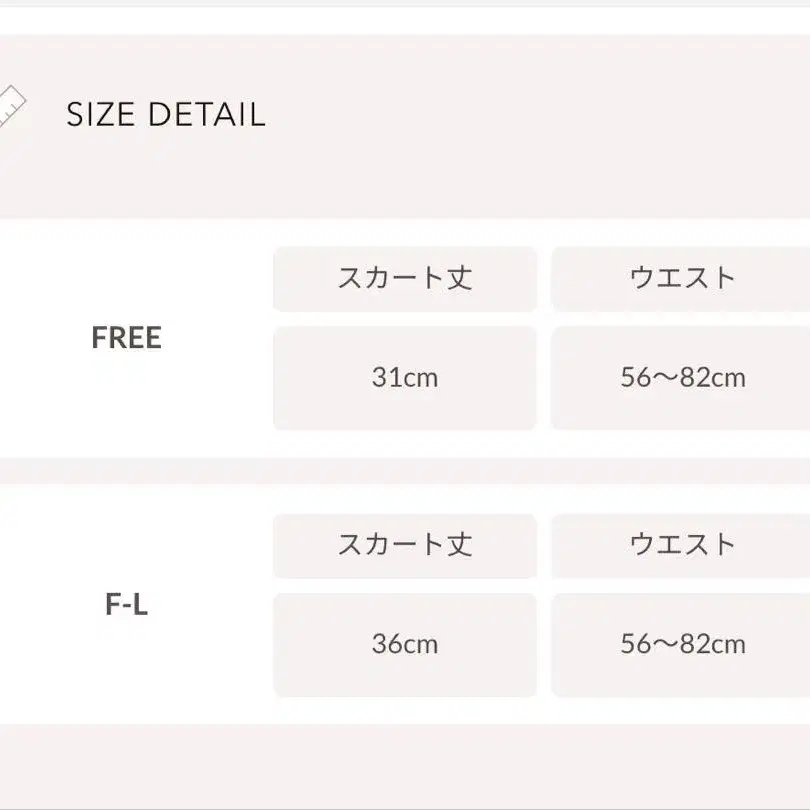This screenshot has width=810, height=810.
Task: Select the 36cm skirt length cell
Action: pos(404,644)
